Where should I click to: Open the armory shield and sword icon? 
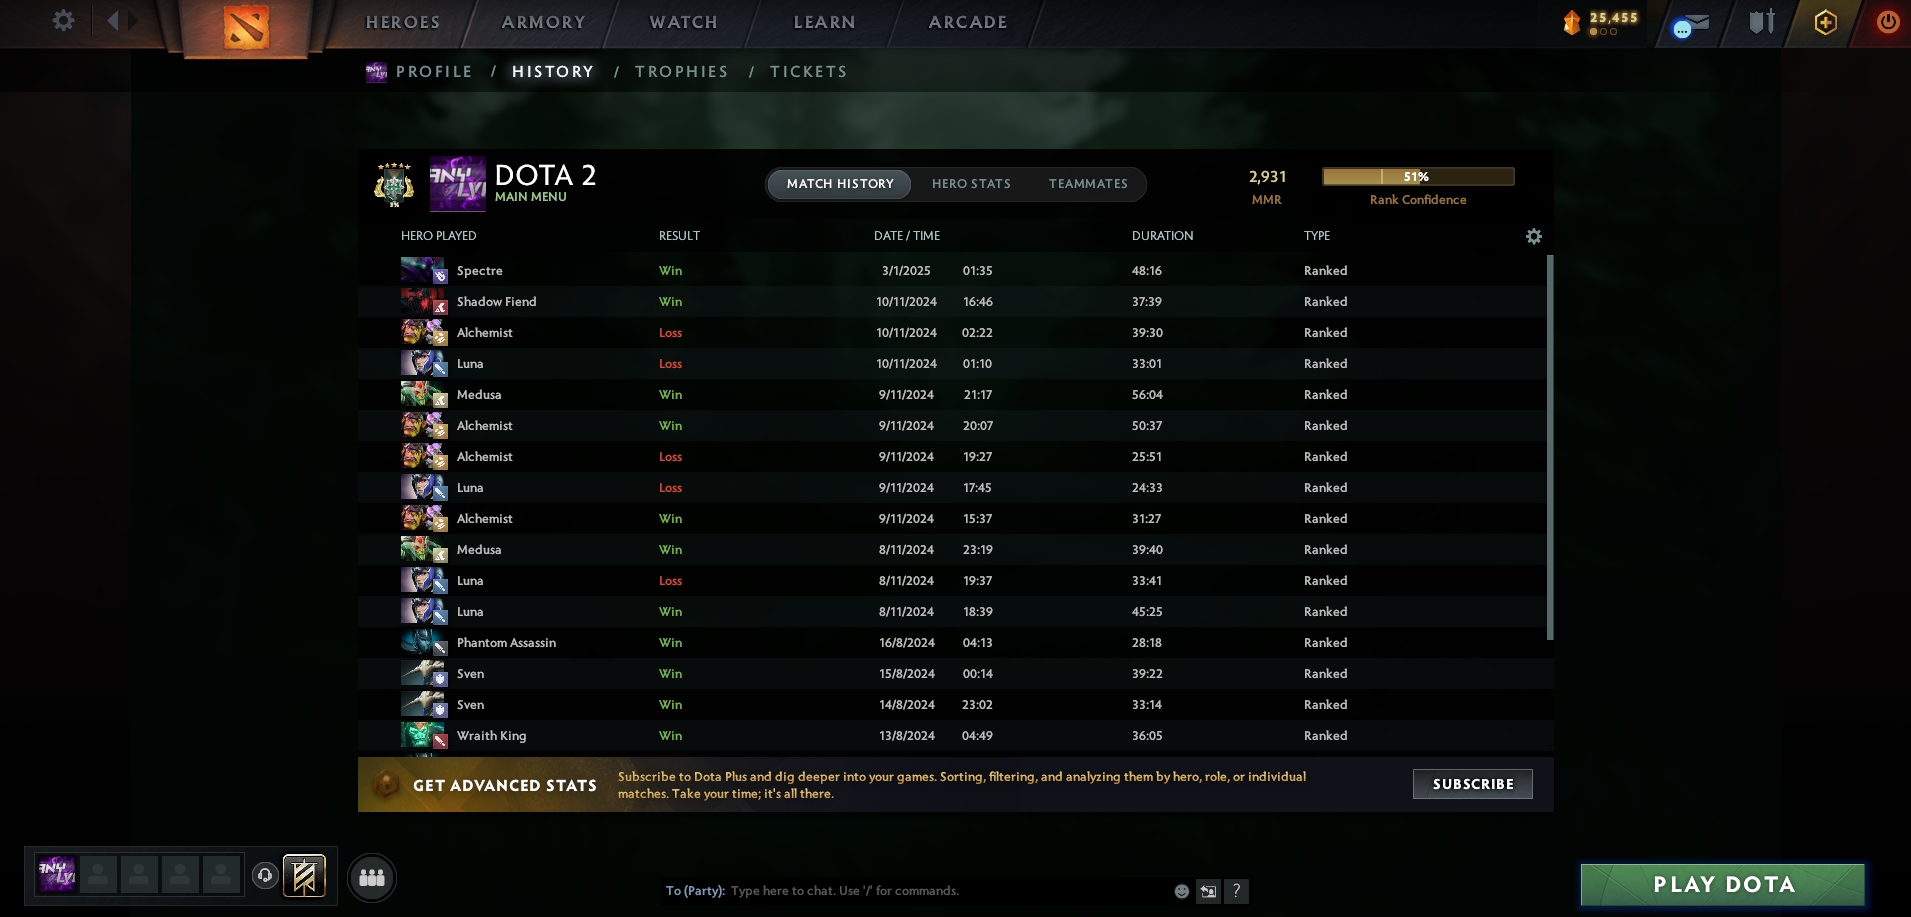(1761, 22)
